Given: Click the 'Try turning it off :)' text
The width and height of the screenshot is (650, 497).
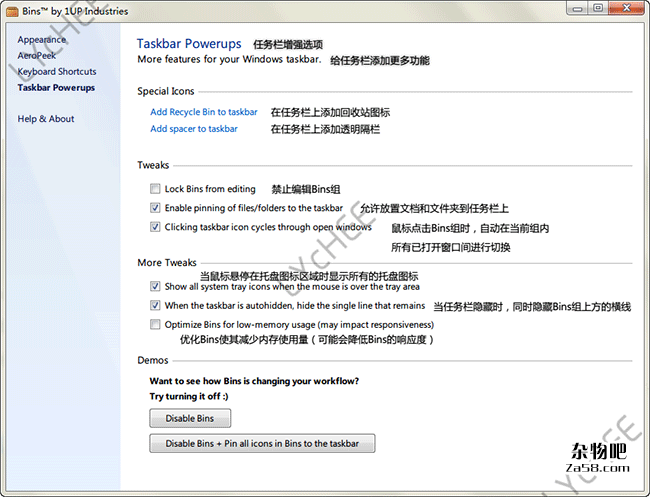Looking at the screenshot, I should click(189, 396).
